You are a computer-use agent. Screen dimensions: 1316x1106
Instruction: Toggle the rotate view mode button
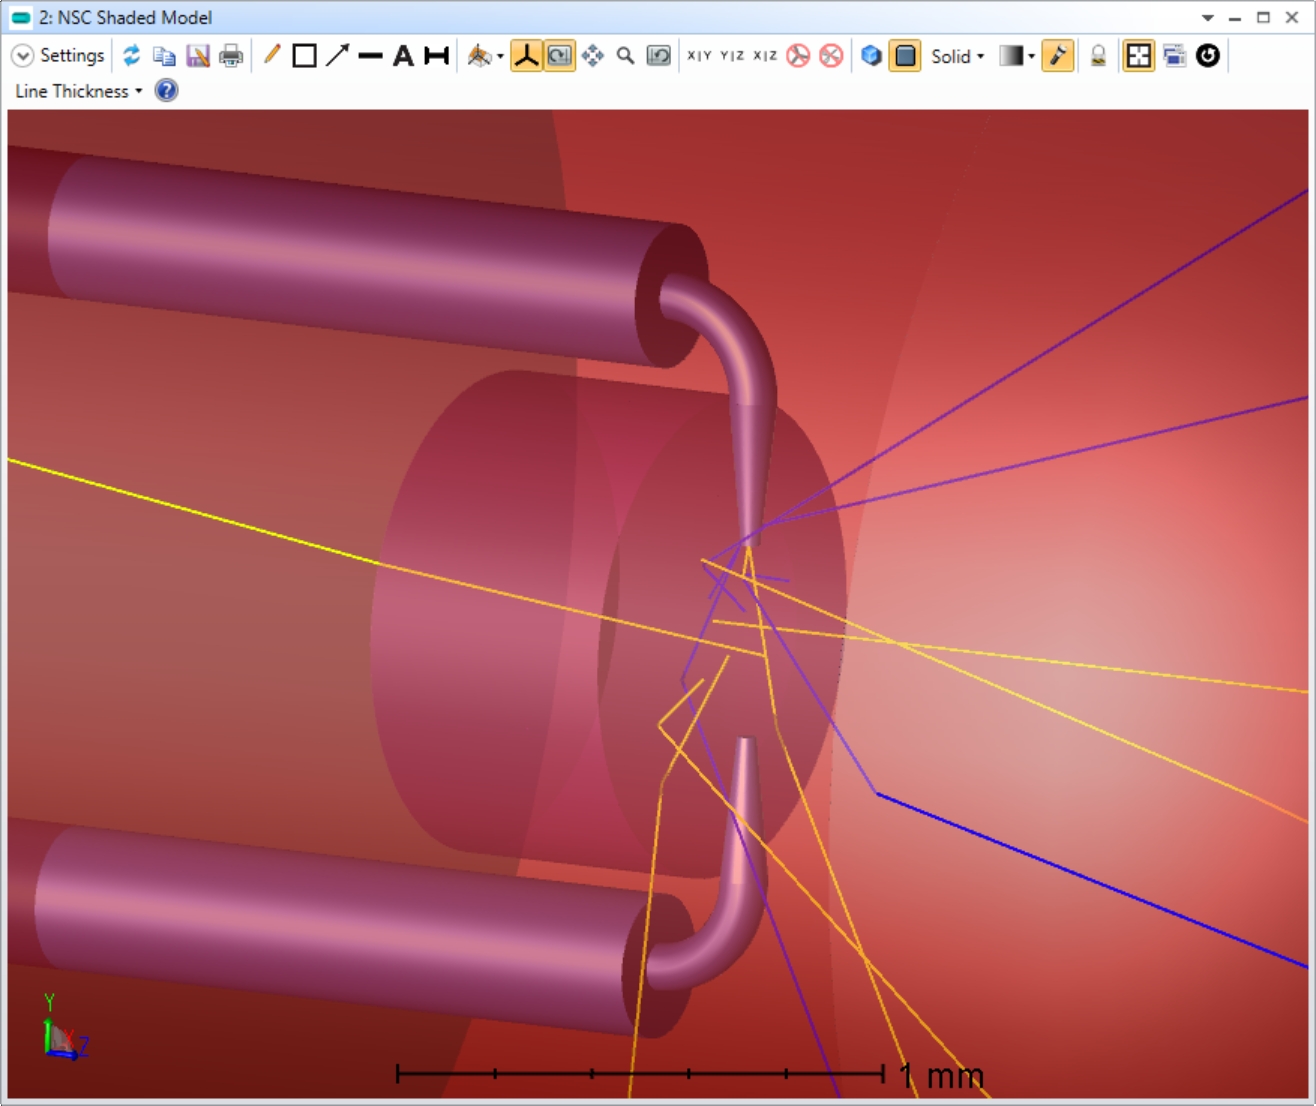coord(560,56)
